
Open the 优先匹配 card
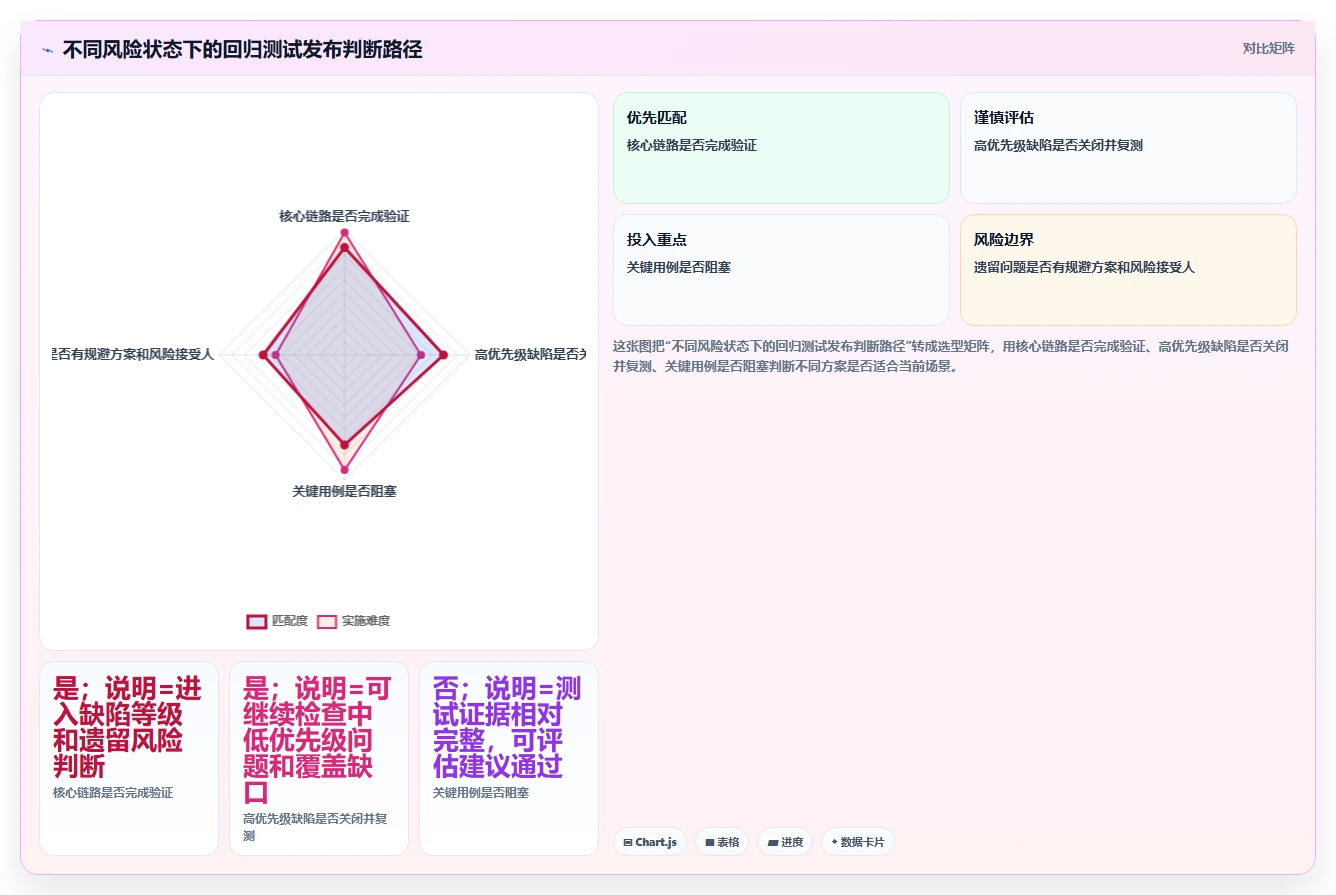(781, 148)
